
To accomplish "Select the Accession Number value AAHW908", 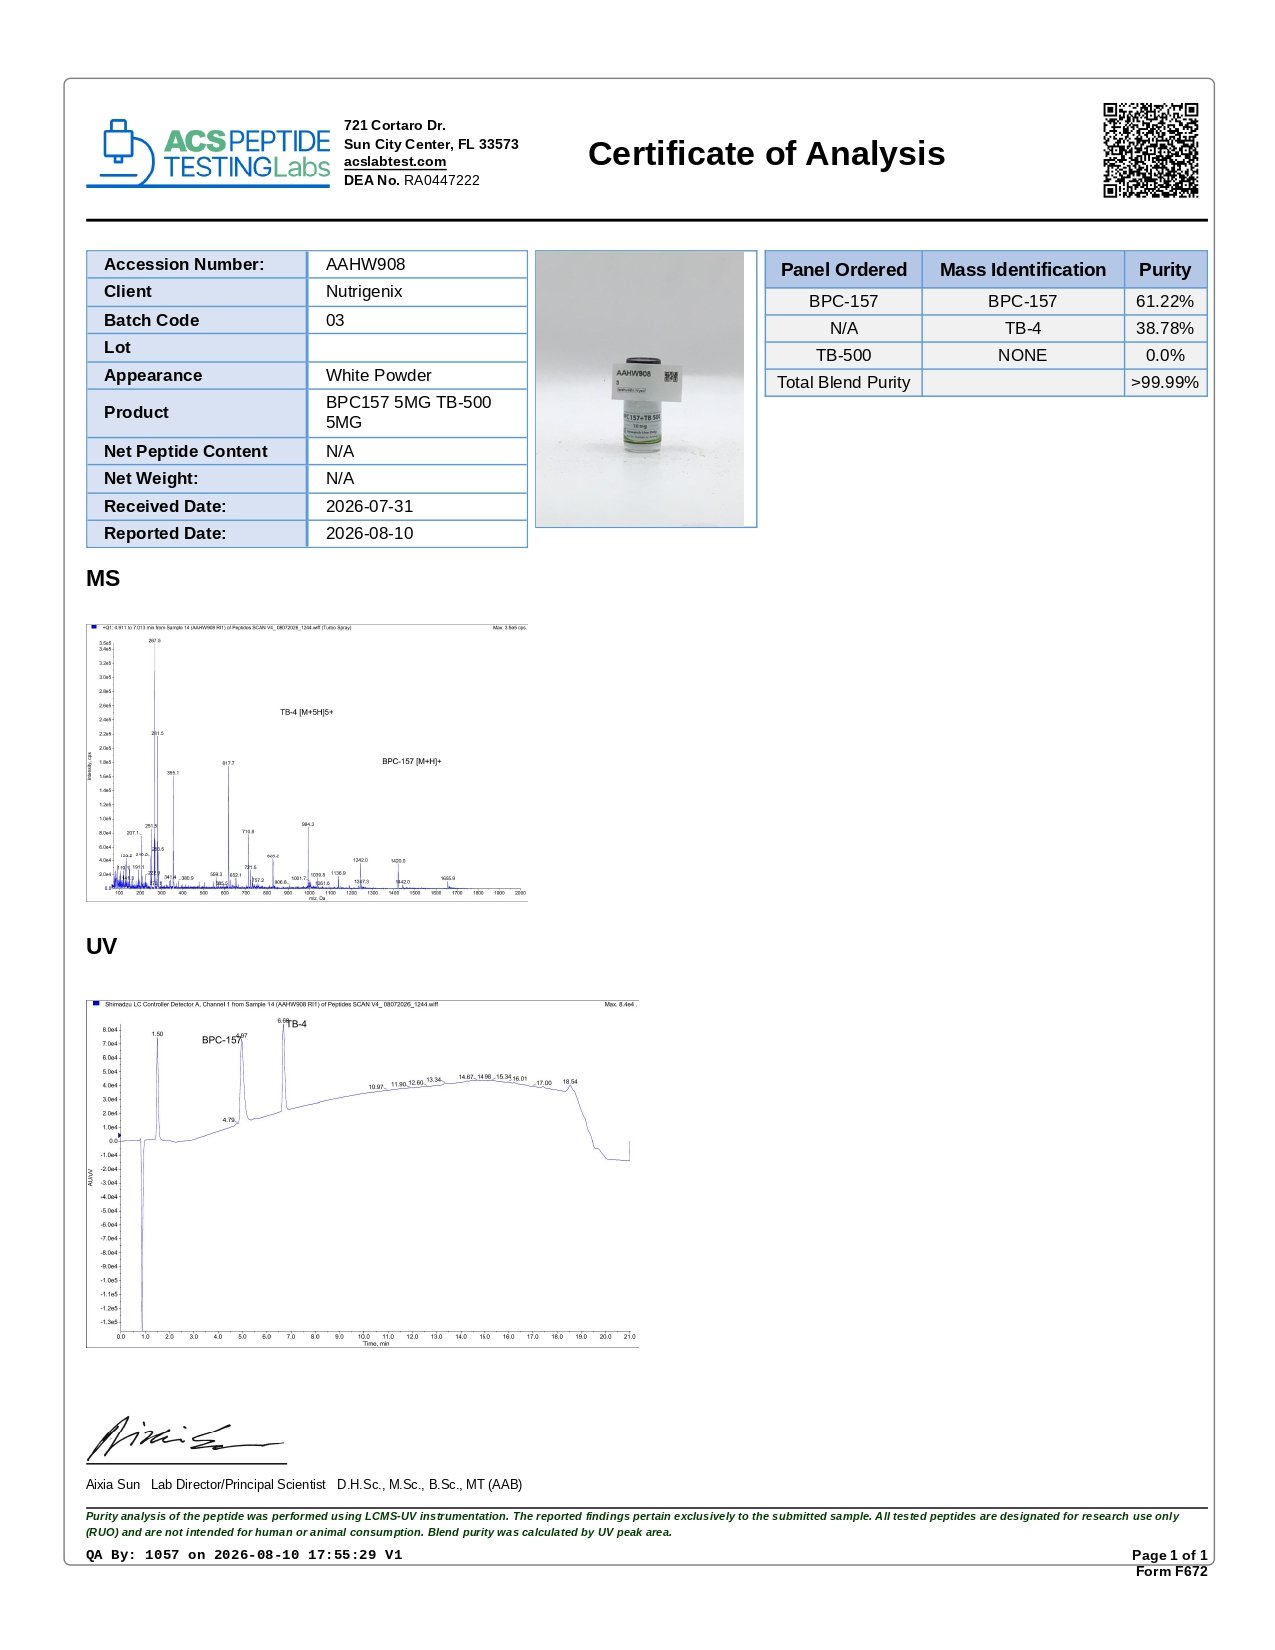I will click(x=366, y=264).
